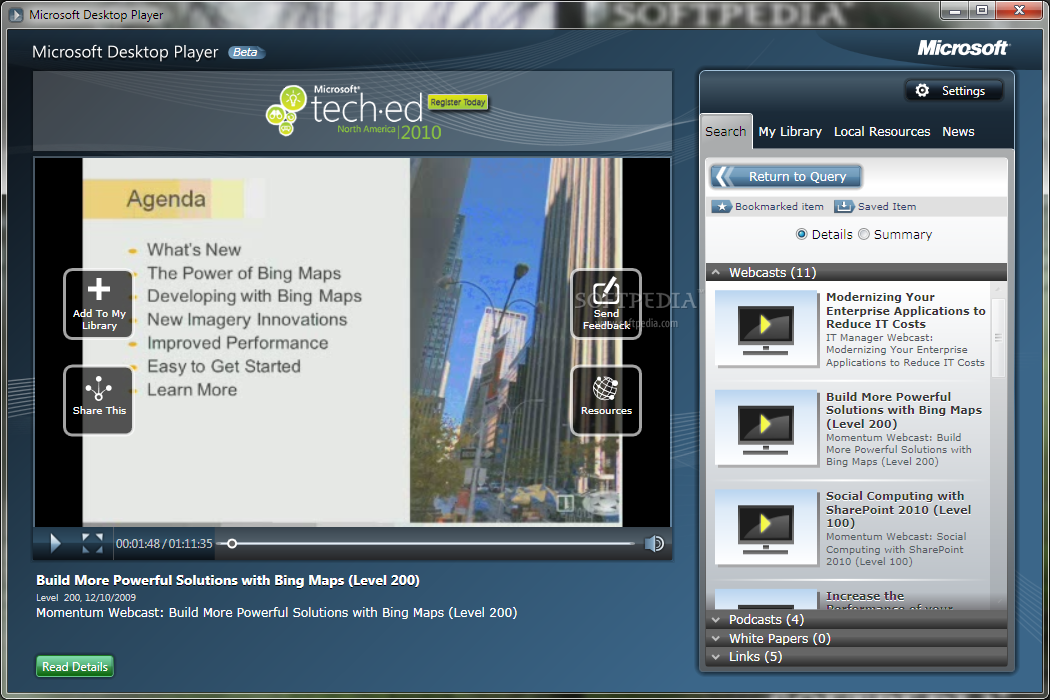Click the Share This overlay icon

pos(98,400)
